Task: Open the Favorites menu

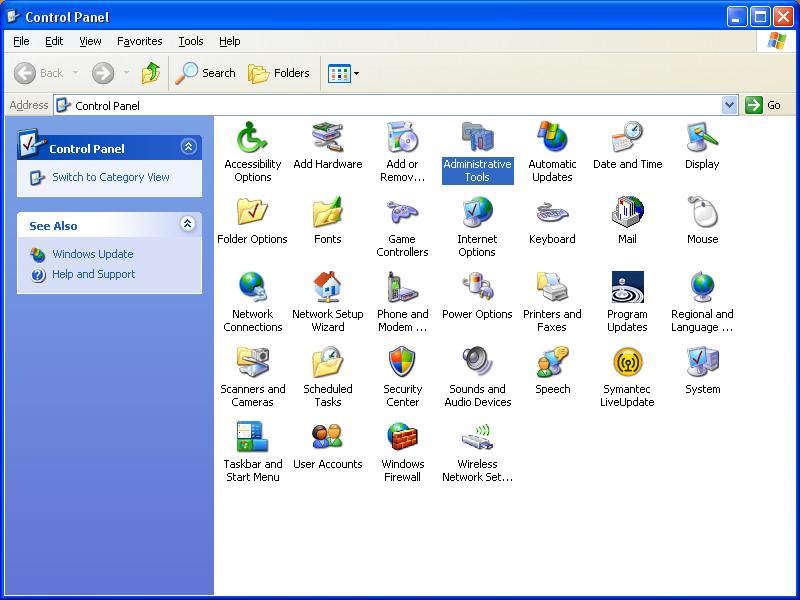Action: (139, 41)
